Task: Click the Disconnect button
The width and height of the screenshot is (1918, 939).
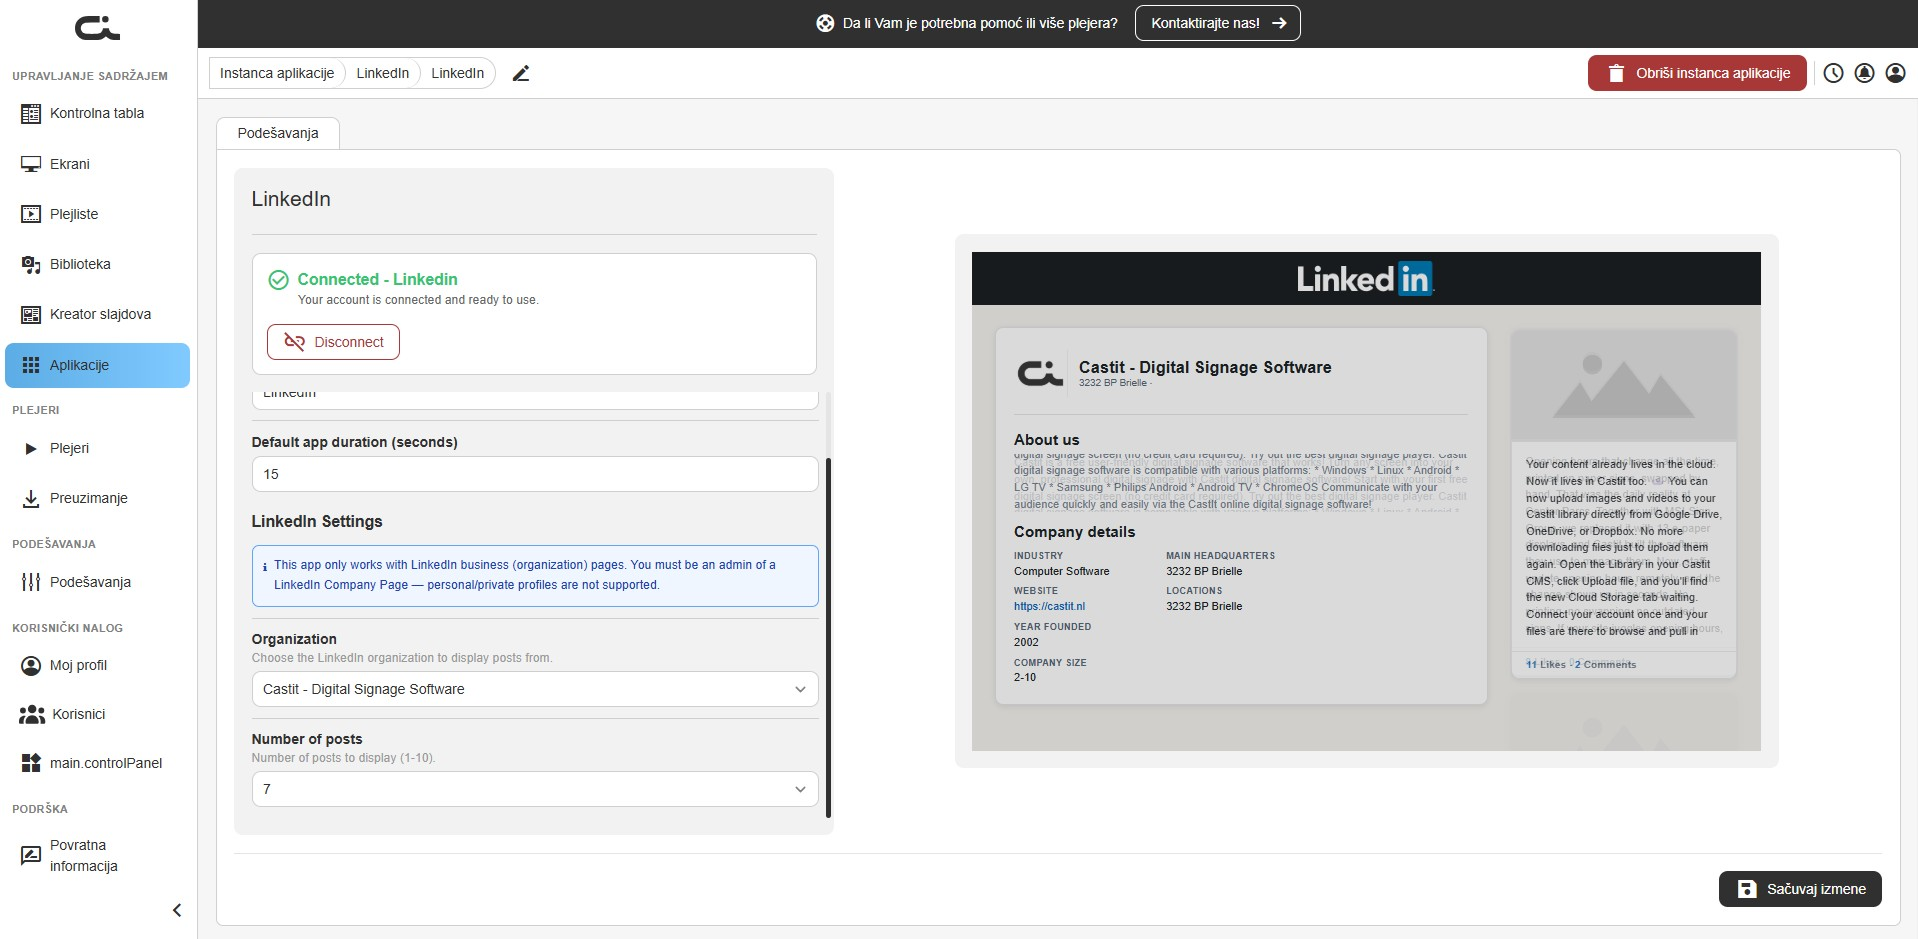Action: pyautogui.click(x=333, y=342)
